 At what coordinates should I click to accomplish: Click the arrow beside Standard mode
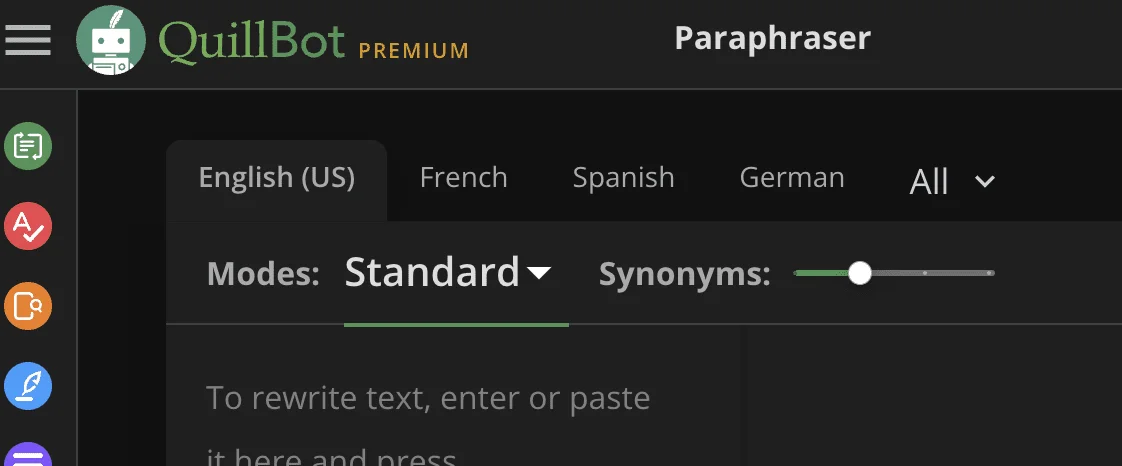click(x=539, y=273)
